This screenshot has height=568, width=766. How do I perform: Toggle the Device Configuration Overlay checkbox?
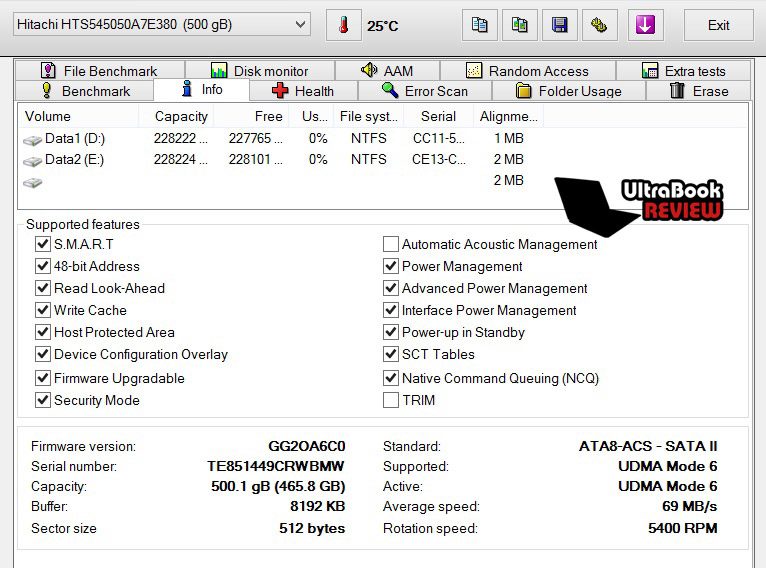(43, 354)
